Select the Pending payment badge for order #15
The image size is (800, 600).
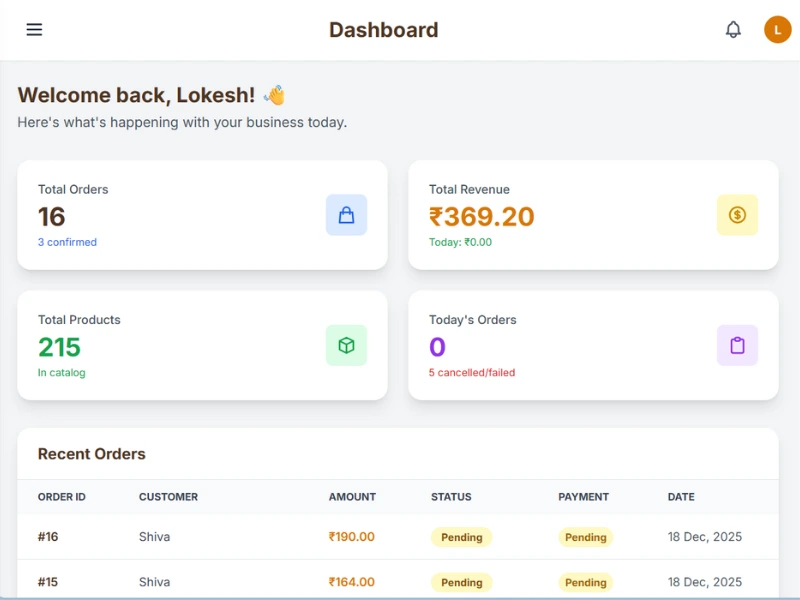tap(585, 582)
